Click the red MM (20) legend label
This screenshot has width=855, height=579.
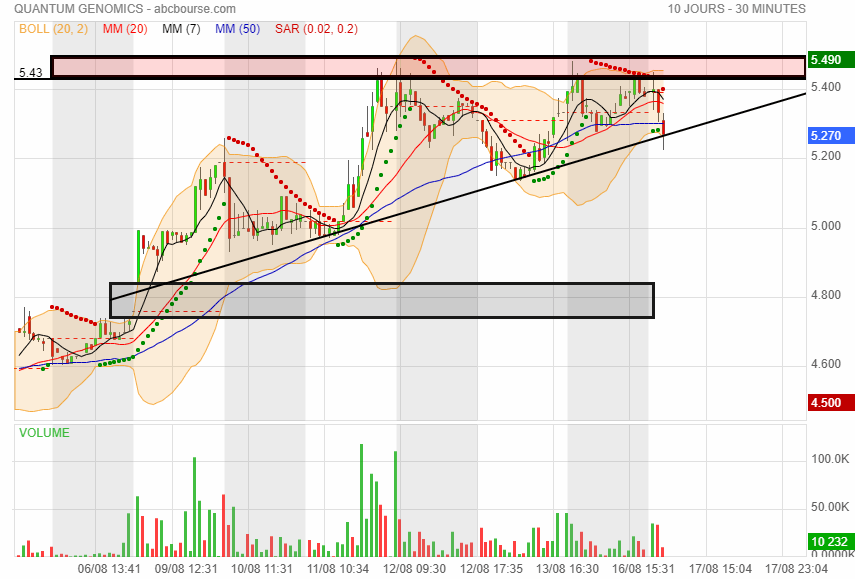tap(125, 29)
